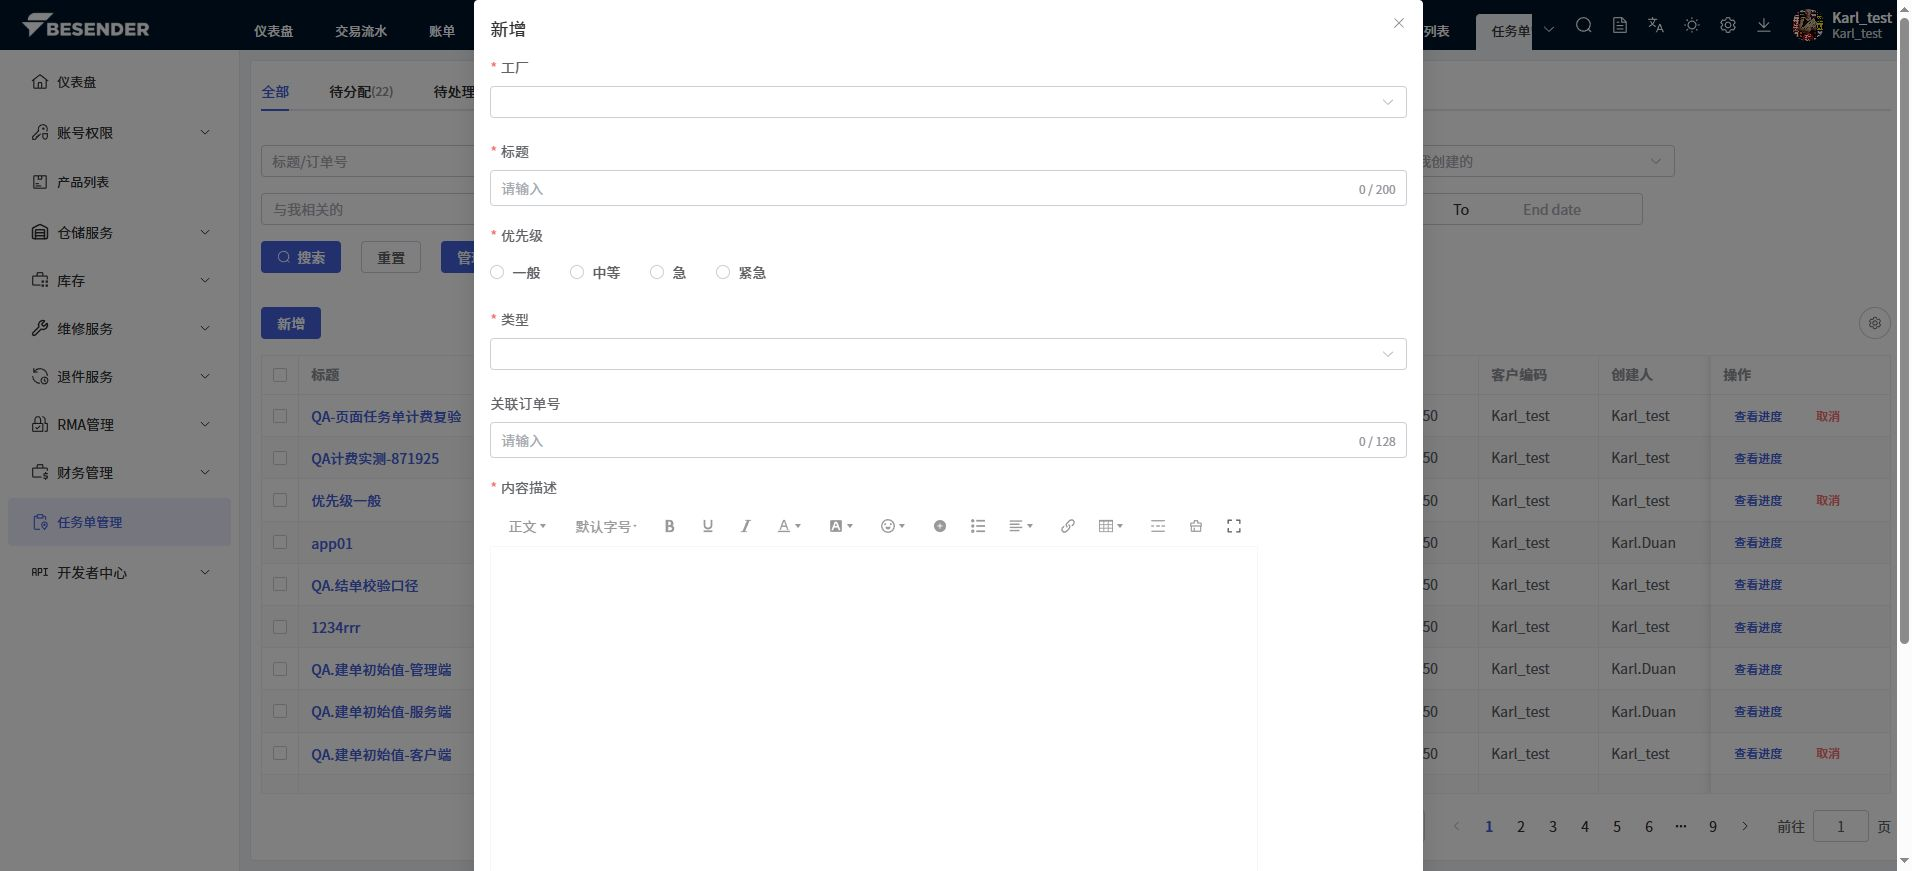Viewport: 1912px width, 871px height.
Task: Open the 类型 type dropdown
Action: tap(948, 354)
